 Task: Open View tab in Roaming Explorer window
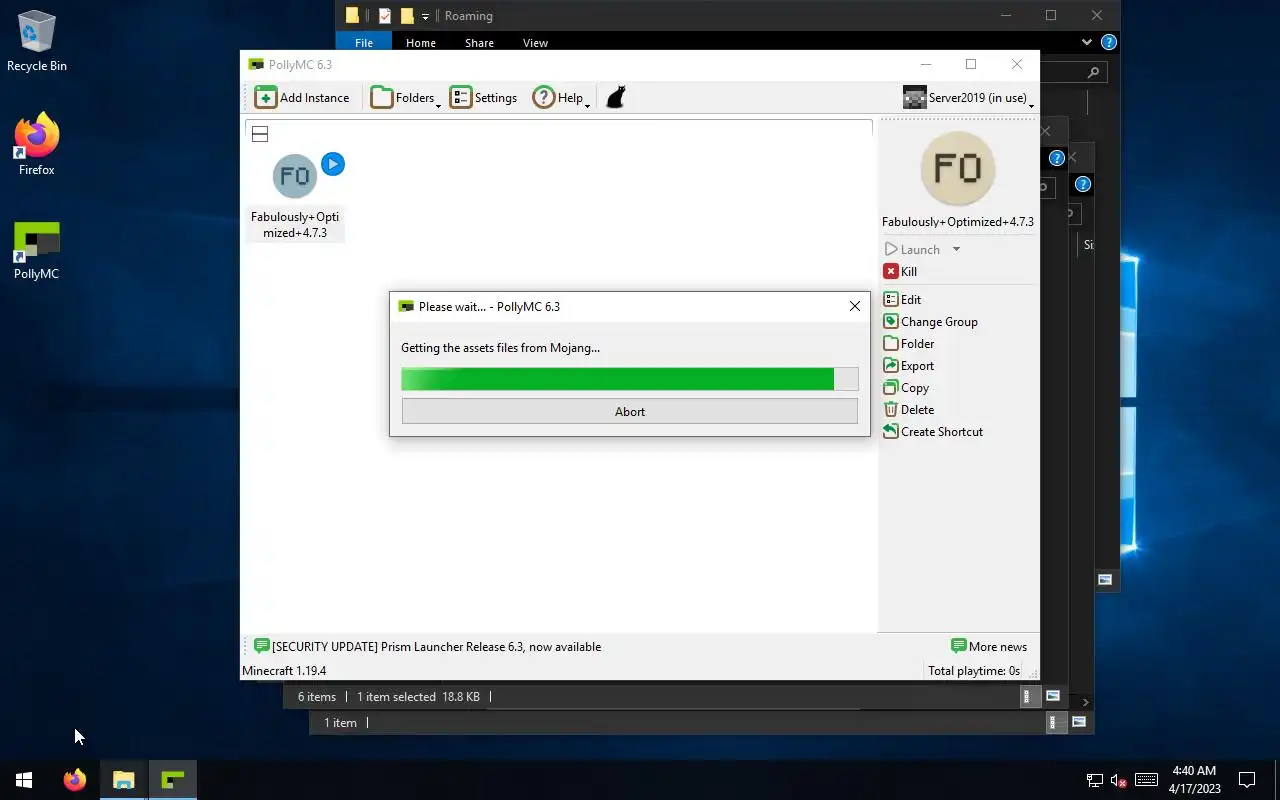[x=535, y=42]
